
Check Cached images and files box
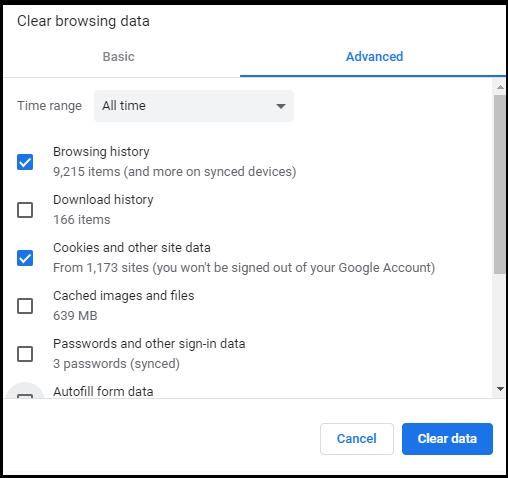click(25, 306)
